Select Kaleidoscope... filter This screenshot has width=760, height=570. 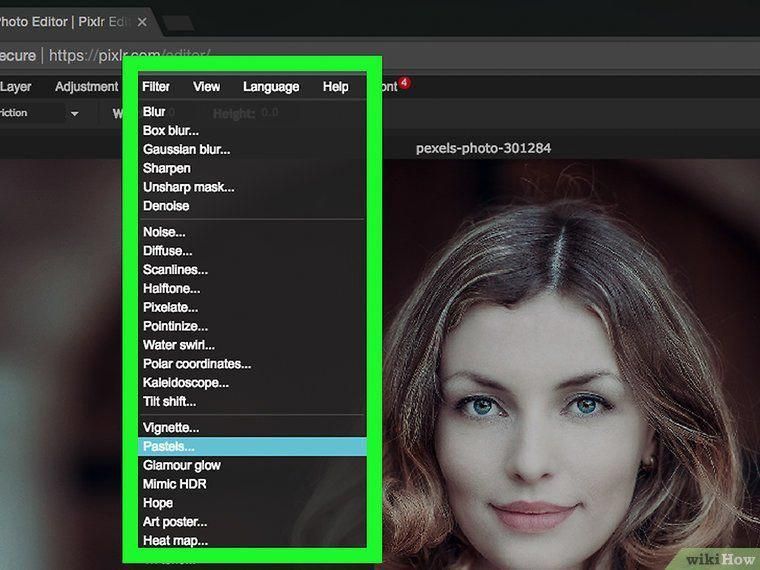pyautogui.click(x=252, y=383)
